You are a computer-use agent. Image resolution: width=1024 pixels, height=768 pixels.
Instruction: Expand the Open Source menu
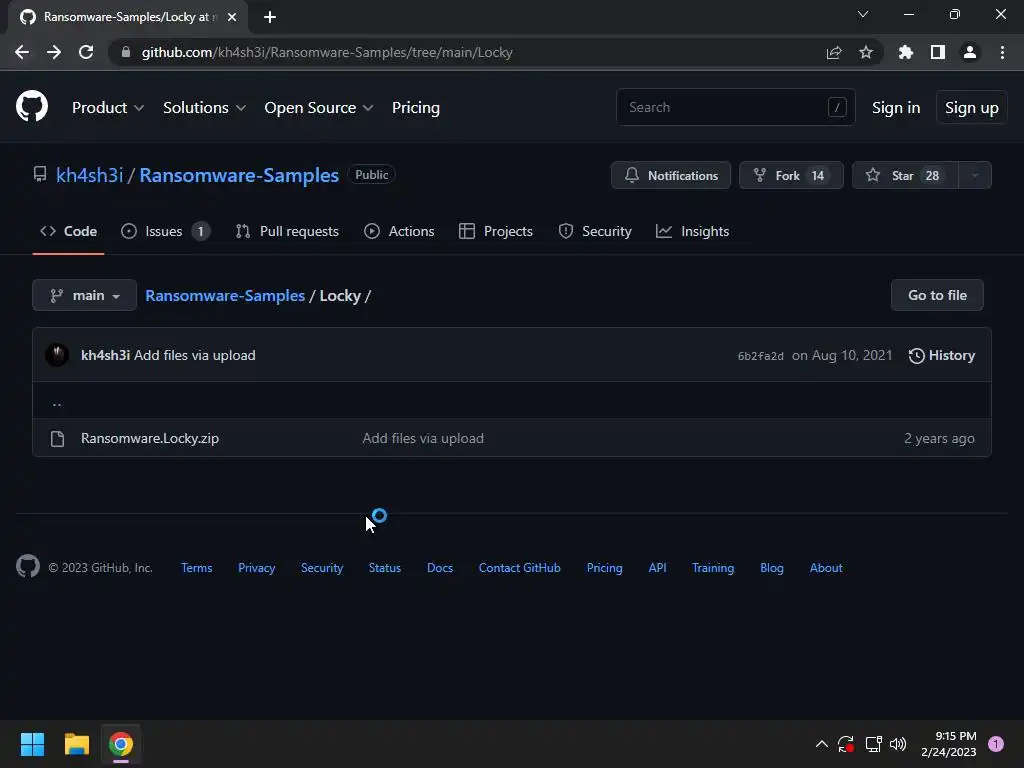319,108
